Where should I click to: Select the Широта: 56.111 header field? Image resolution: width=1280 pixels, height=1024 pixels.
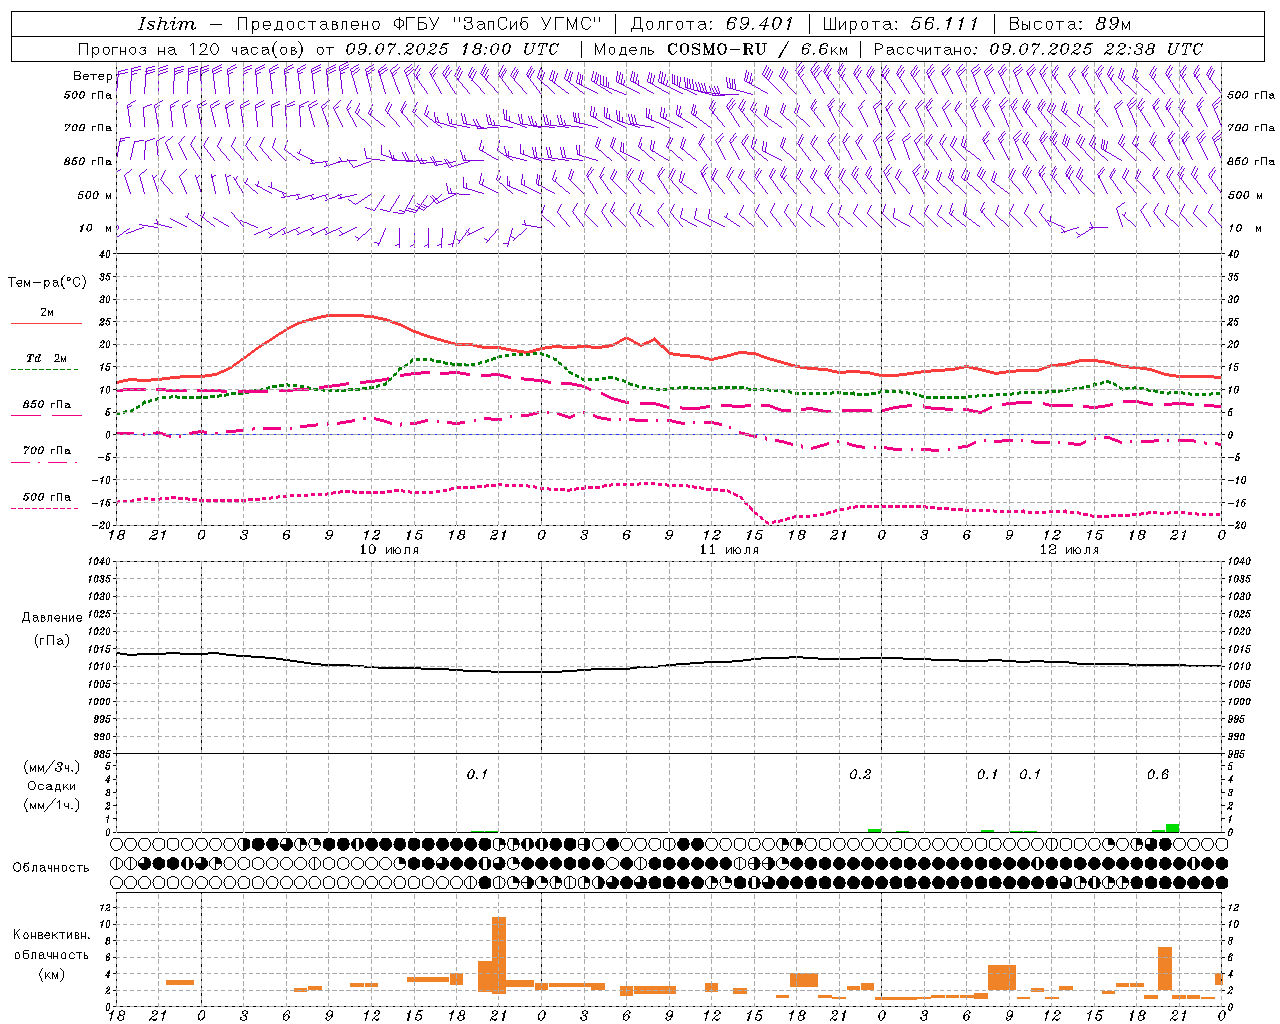pyautogui.click(x=900, y=24)
